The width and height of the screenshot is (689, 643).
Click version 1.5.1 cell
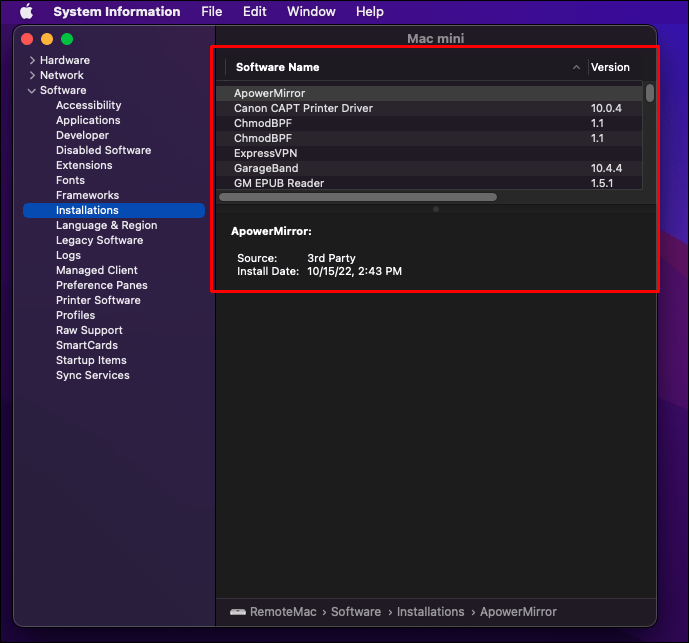(x=602, y=183)
